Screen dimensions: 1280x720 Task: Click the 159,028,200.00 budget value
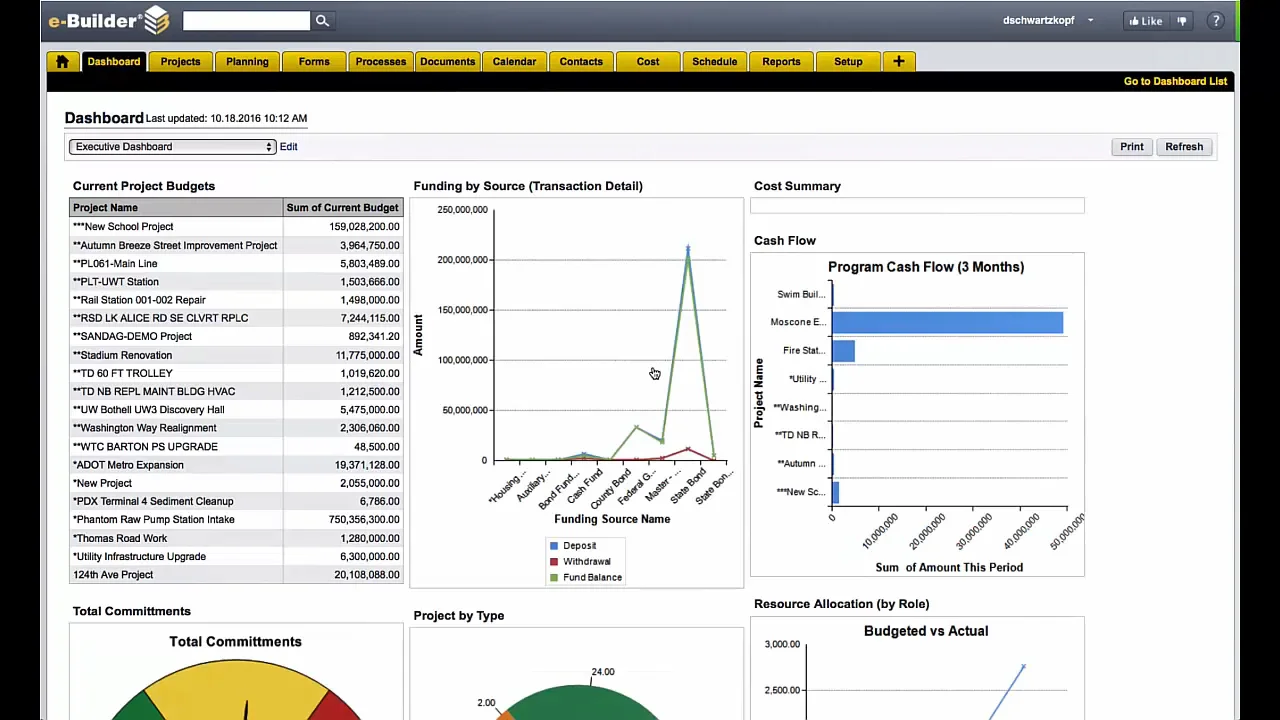click(x=364, y=227)
